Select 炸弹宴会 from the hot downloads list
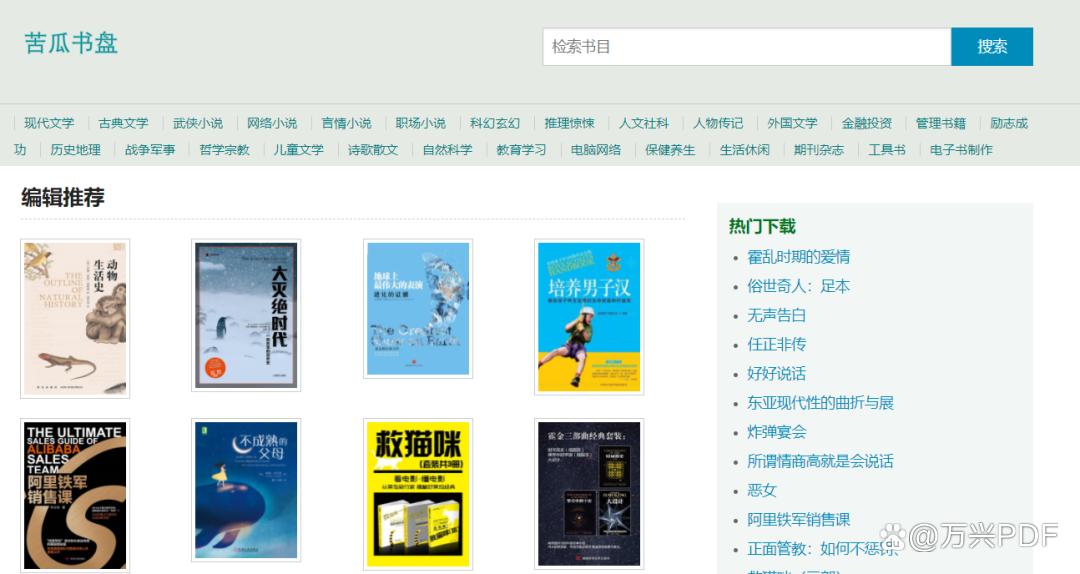1080x574 pixels. coord(776,432)
